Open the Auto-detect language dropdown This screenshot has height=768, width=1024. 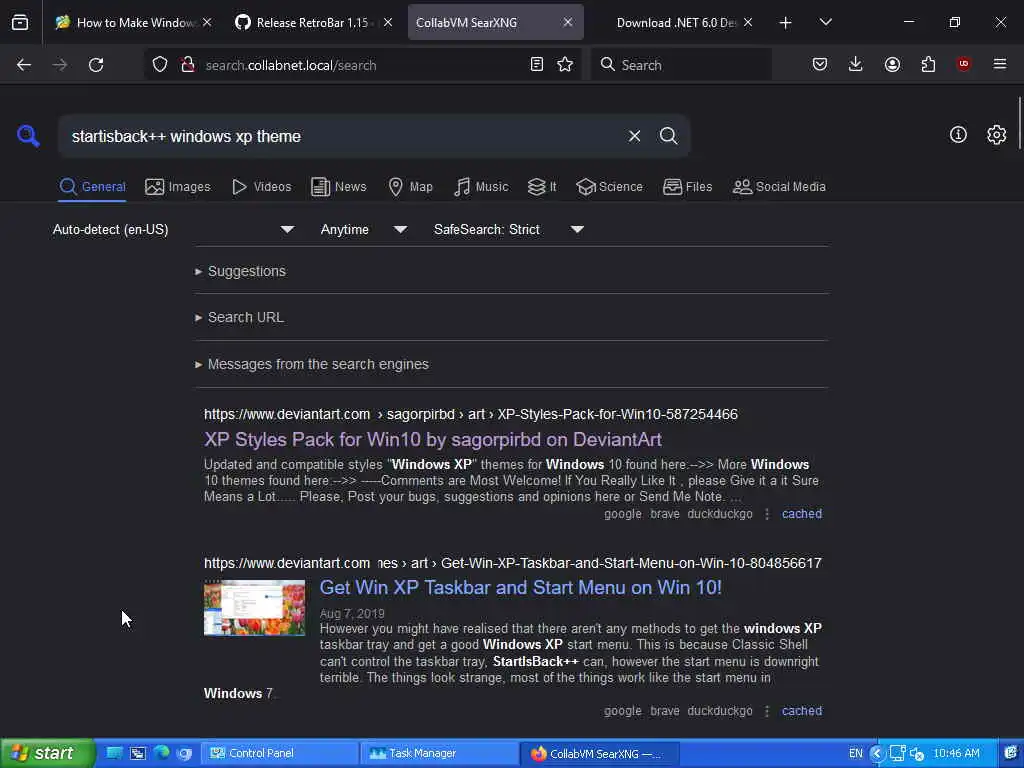173,229
